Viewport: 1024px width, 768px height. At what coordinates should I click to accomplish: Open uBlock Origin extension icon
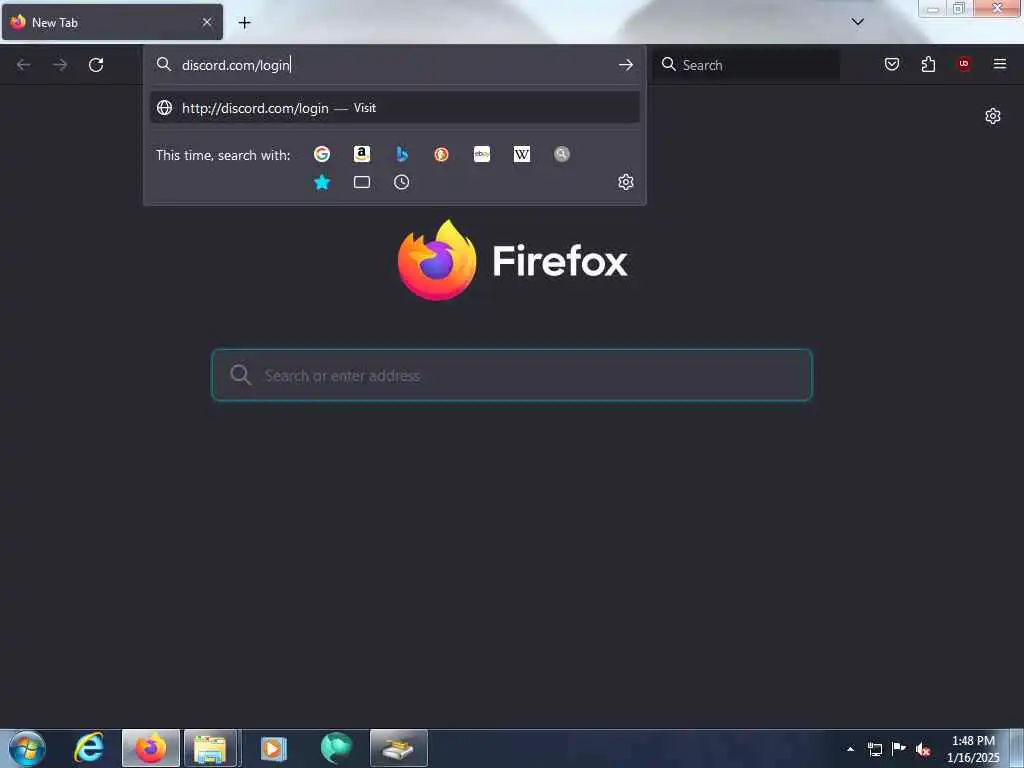[964, 64]
